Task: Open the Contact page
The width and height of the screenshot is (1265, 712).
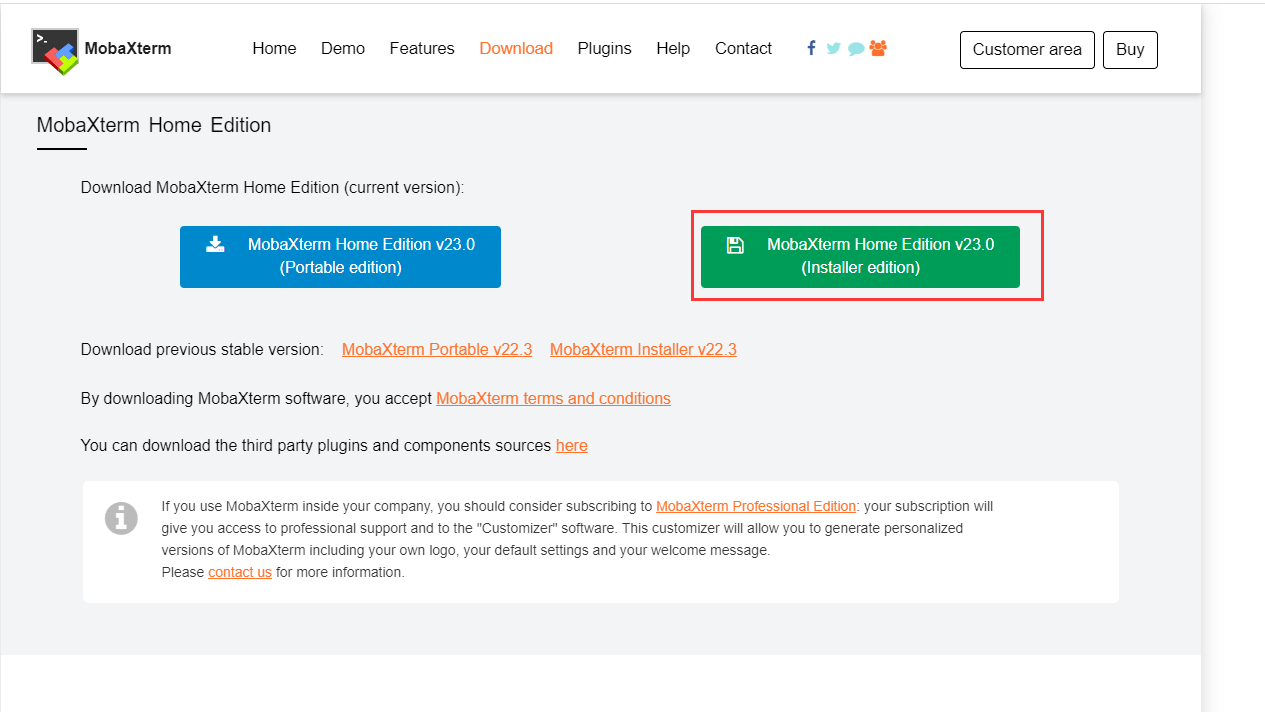Action: point(743,48)
